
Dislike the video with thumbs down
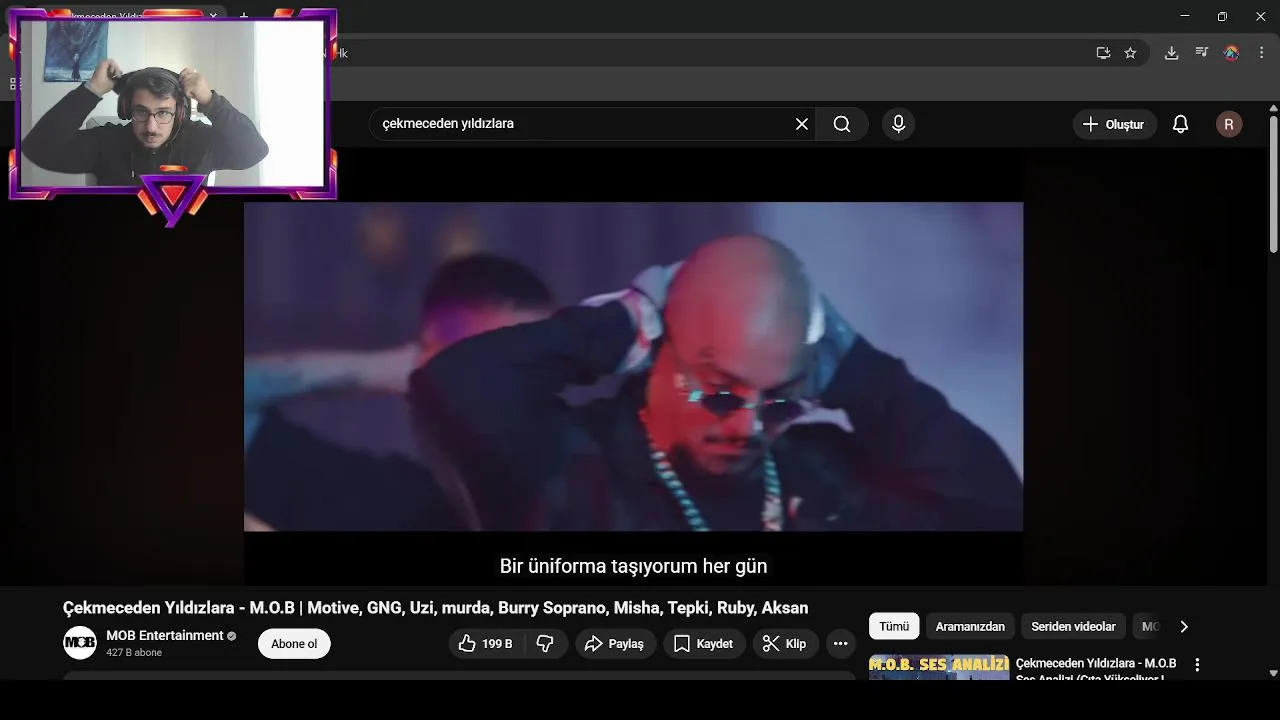[546, 644]
